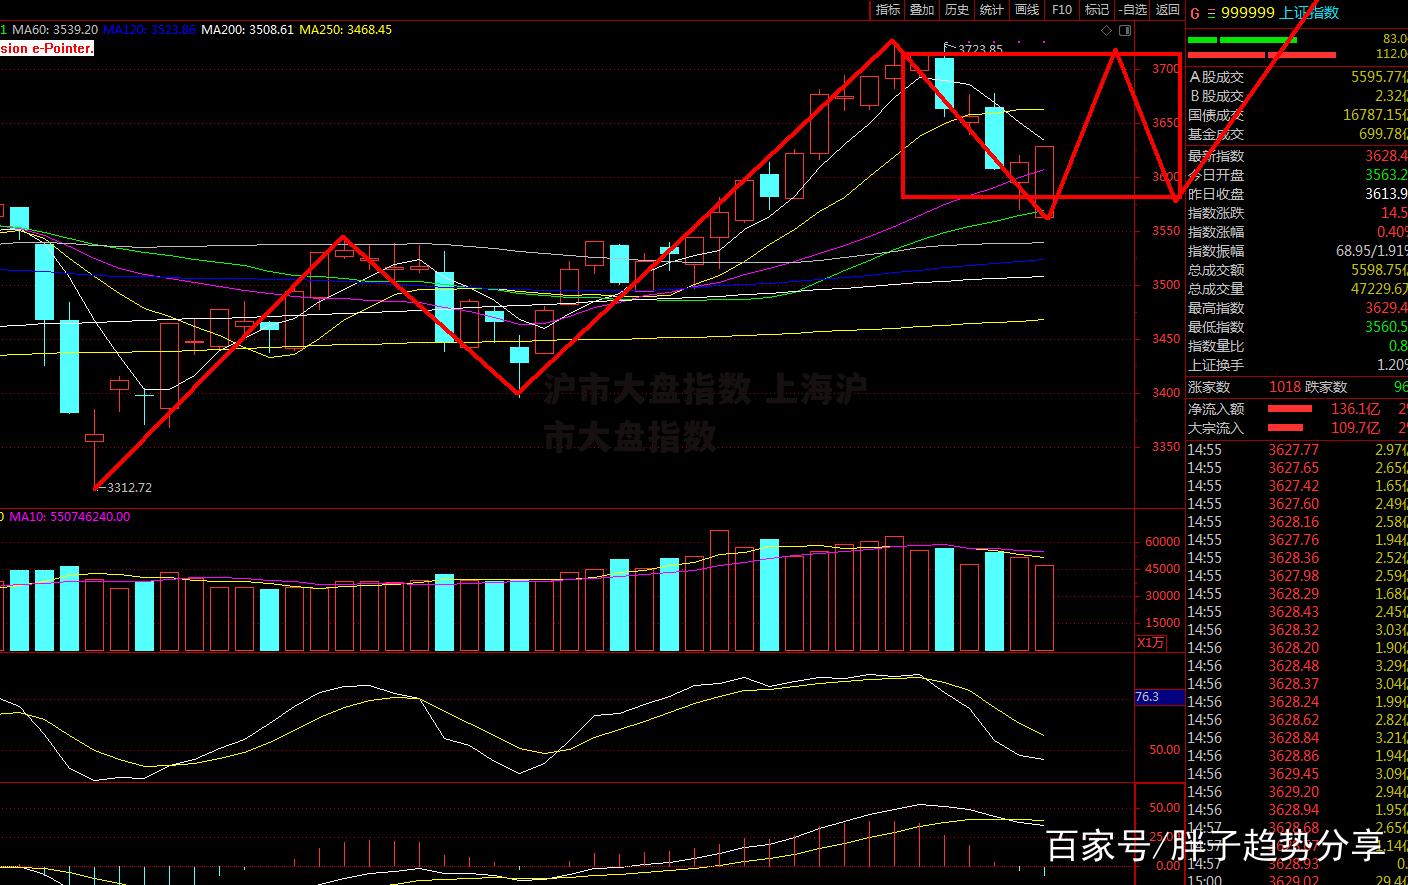Screen dimensions: 1408x885
Task: Click the 昨日收盘 row label
Action: (x=1216, y=194)
